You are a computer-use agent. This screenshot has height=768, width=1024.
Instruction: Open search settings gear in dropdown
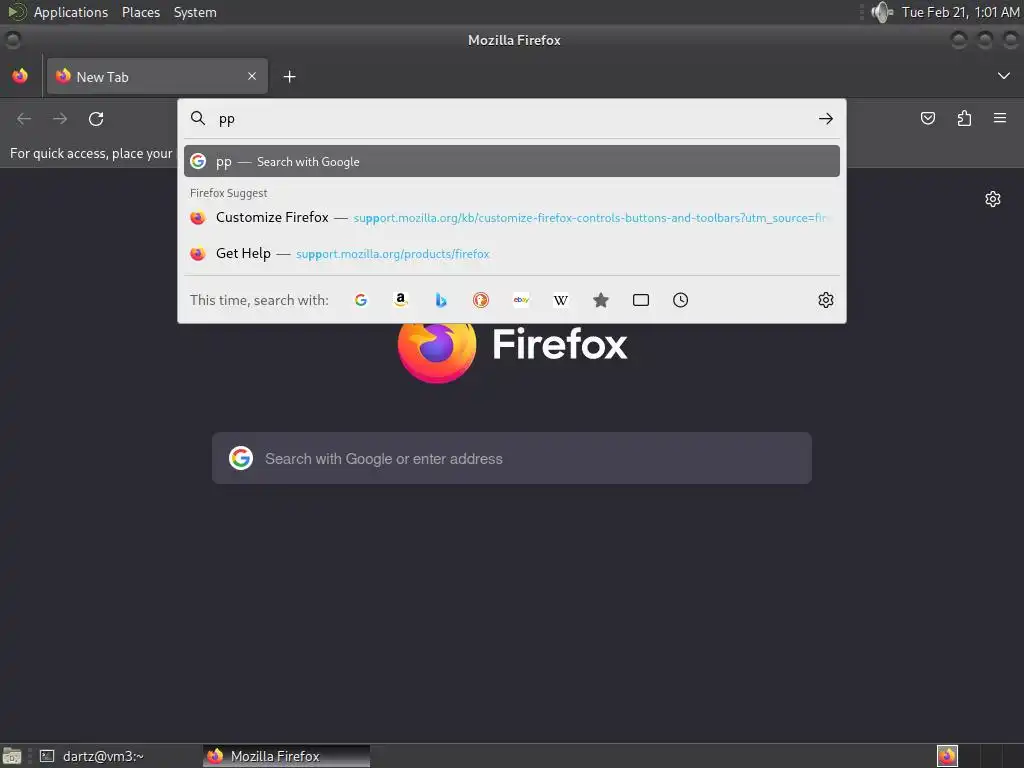[825, 300]
